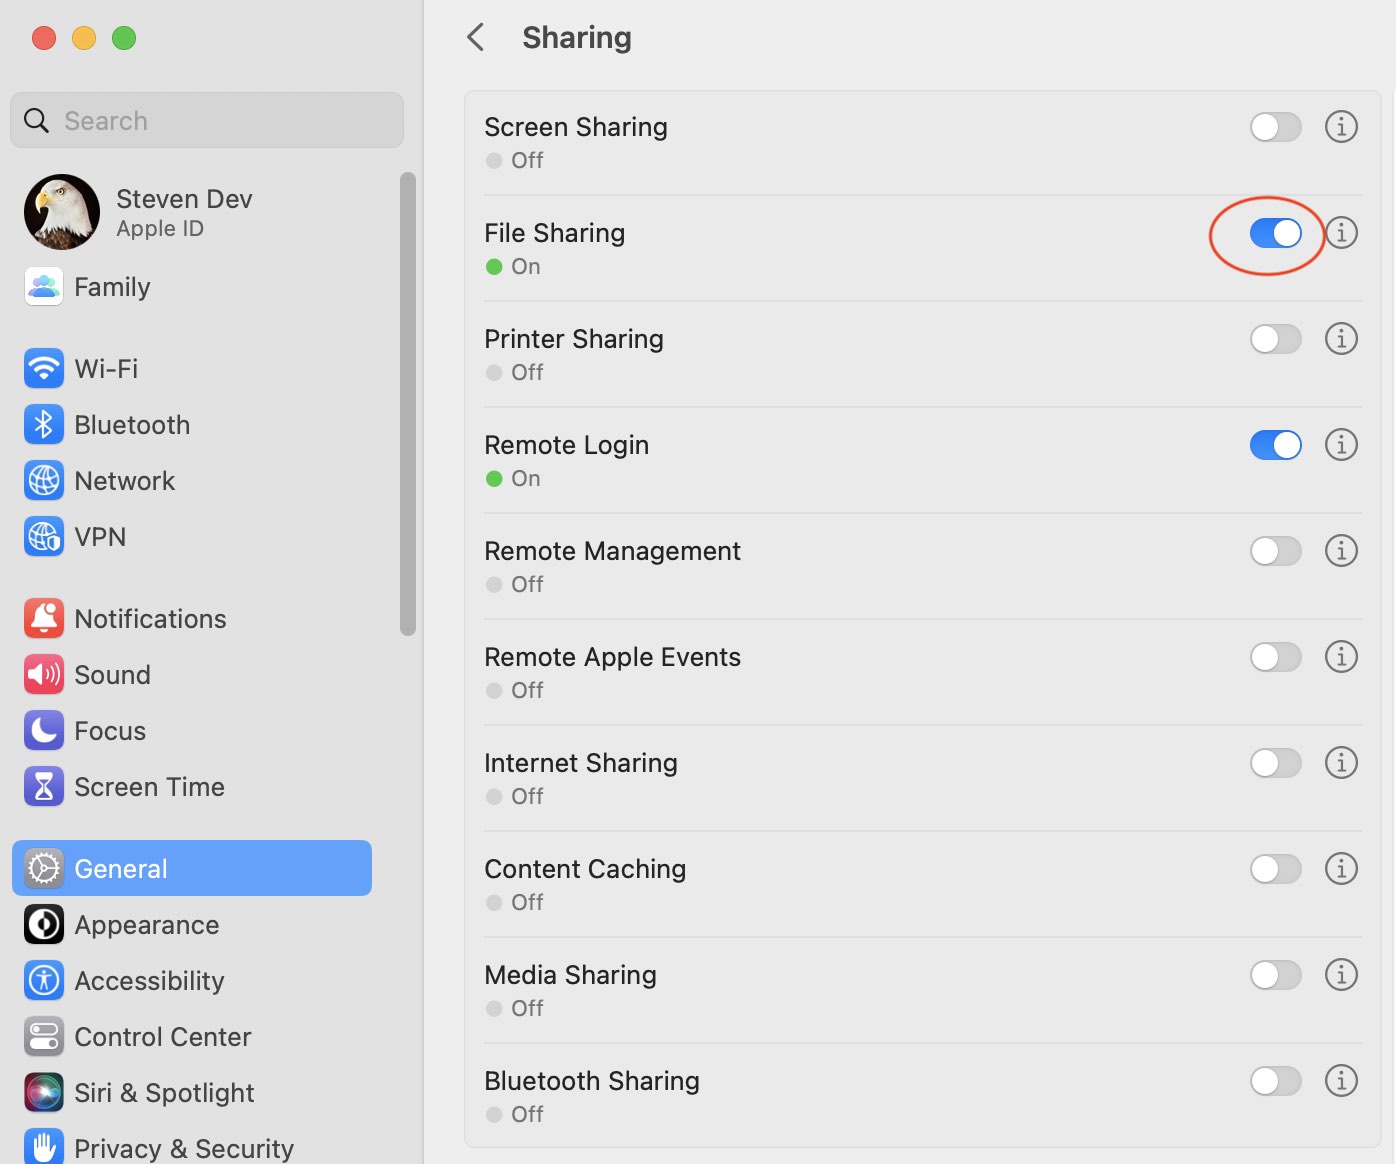
Task: Open Bluetooth Sharing info button
Action: [1341, 1081]
